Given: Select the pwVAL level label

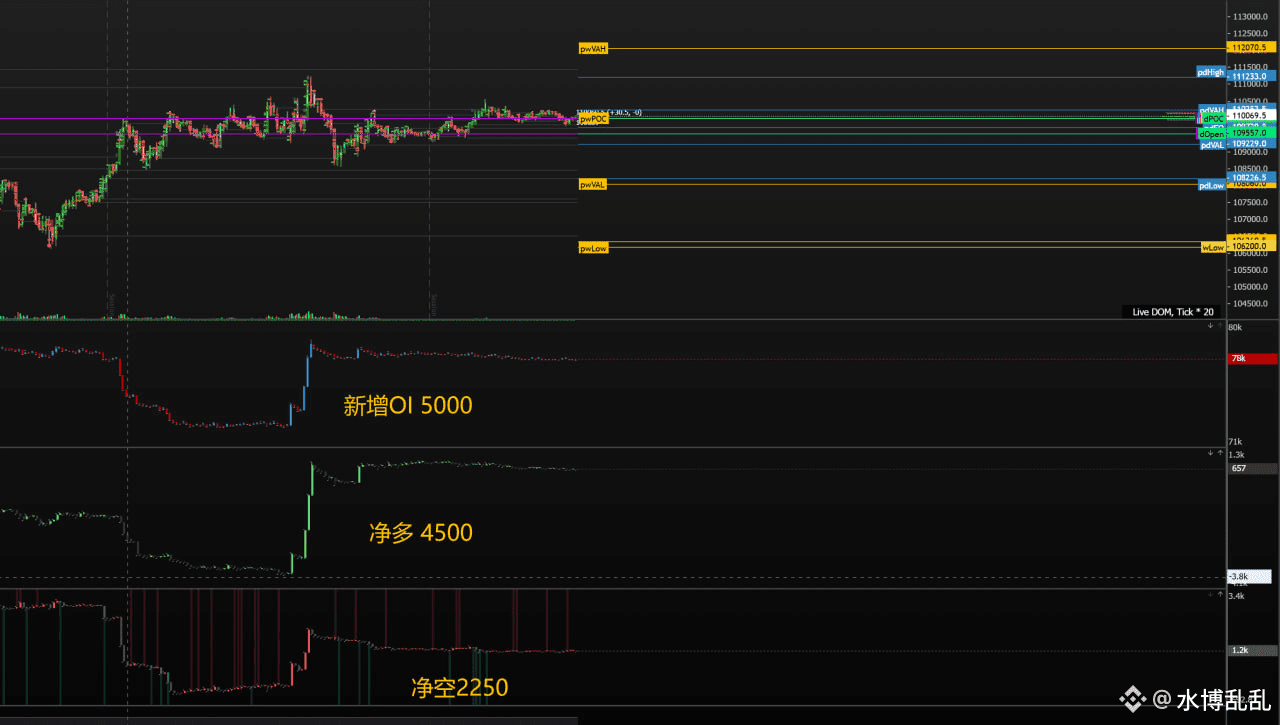Looking at the screenshot, I should tap(593, 185).
